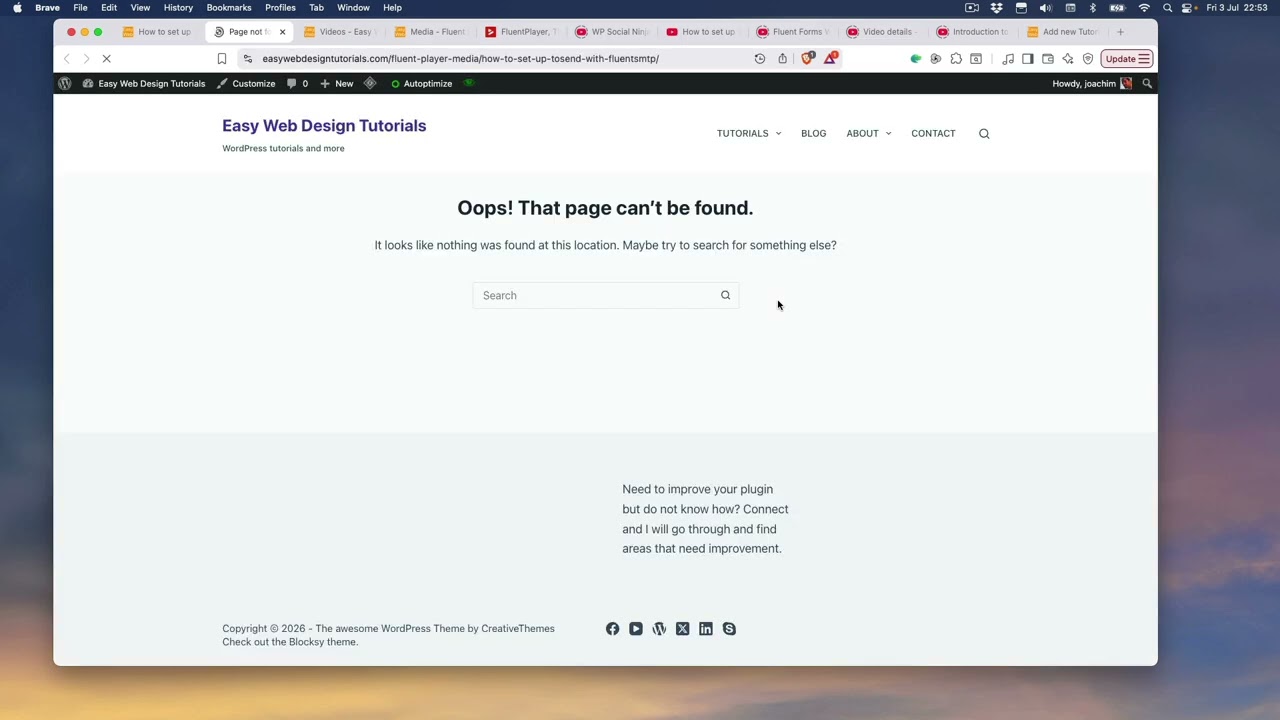
Task: Click the share icon in address bar
Action: (x=783, y=59)
